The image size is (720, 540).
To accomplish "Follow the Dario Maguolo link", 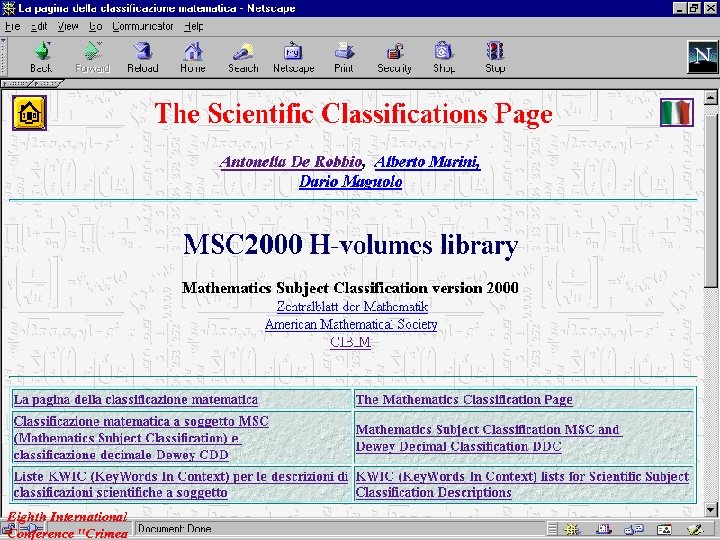I will 350,182.
